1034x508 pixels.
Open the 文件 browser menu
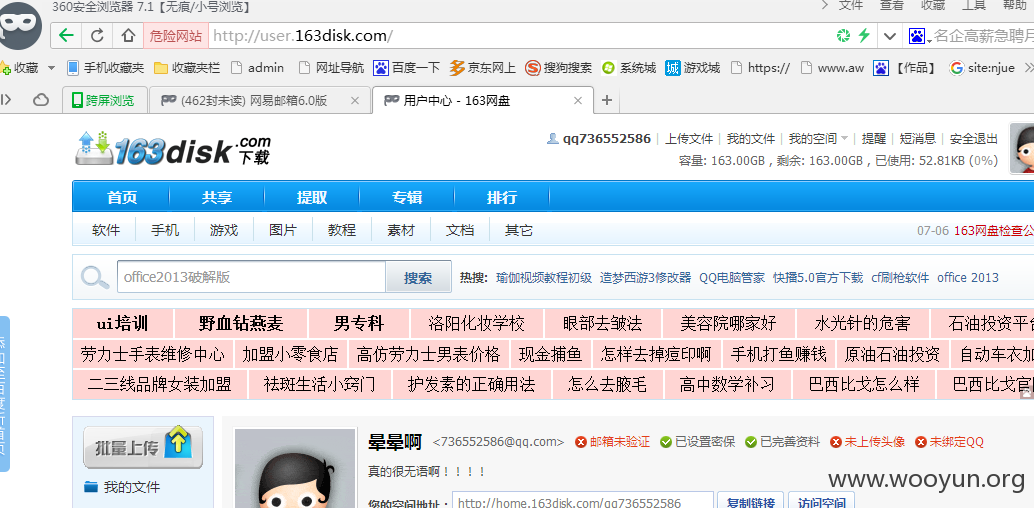coord(851,5)
